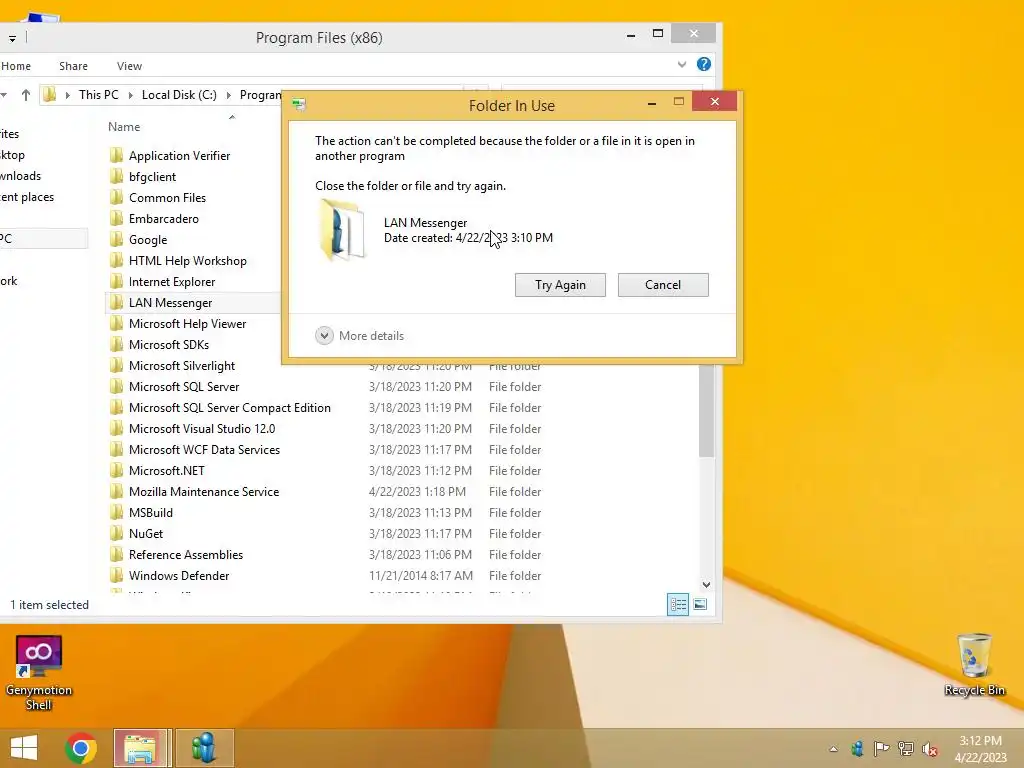The image size is (1024, 768).
Task: Open Genymotion Shell desktop shortcut
Action: click(x=39, y=673)
